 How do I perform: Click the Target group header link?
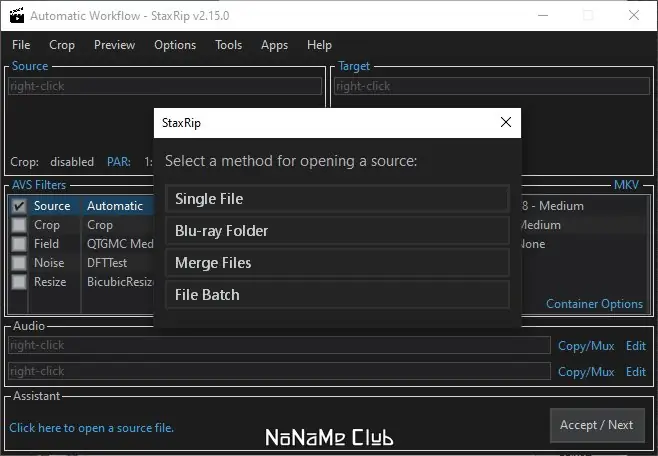[x=354, y=66]
